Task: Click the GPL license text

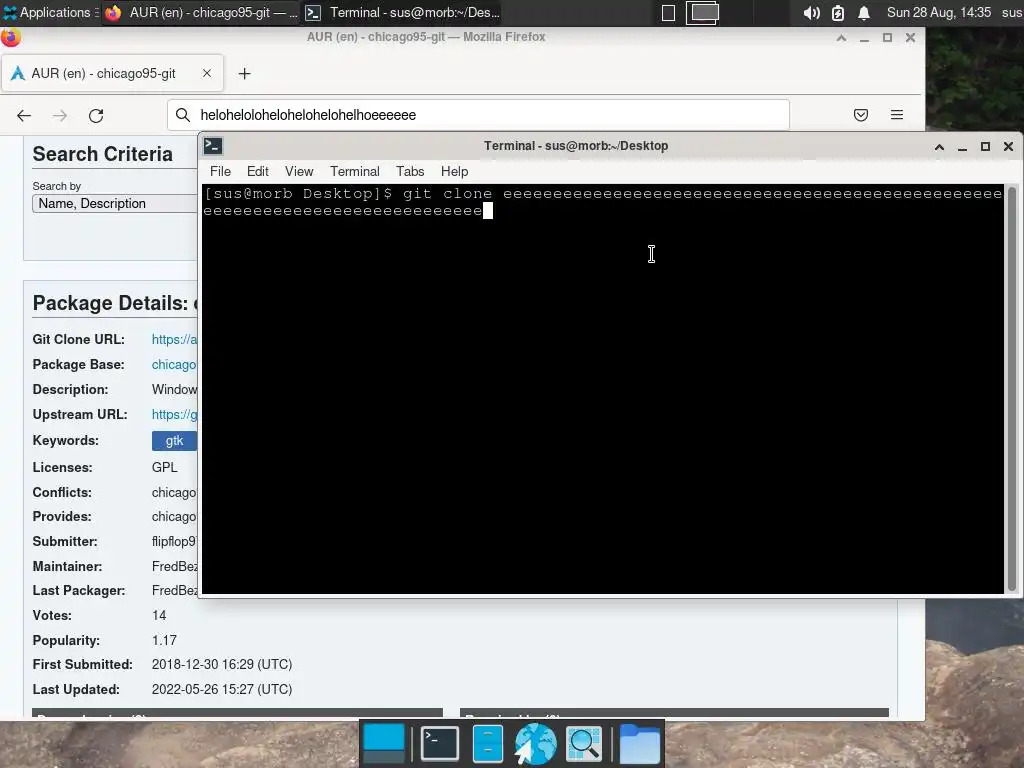Action: (x=165, y=468)
